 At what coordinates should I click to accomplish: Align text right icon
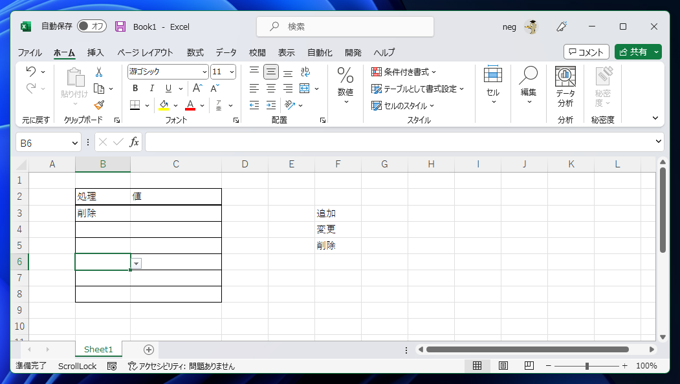tap(288, 89)
